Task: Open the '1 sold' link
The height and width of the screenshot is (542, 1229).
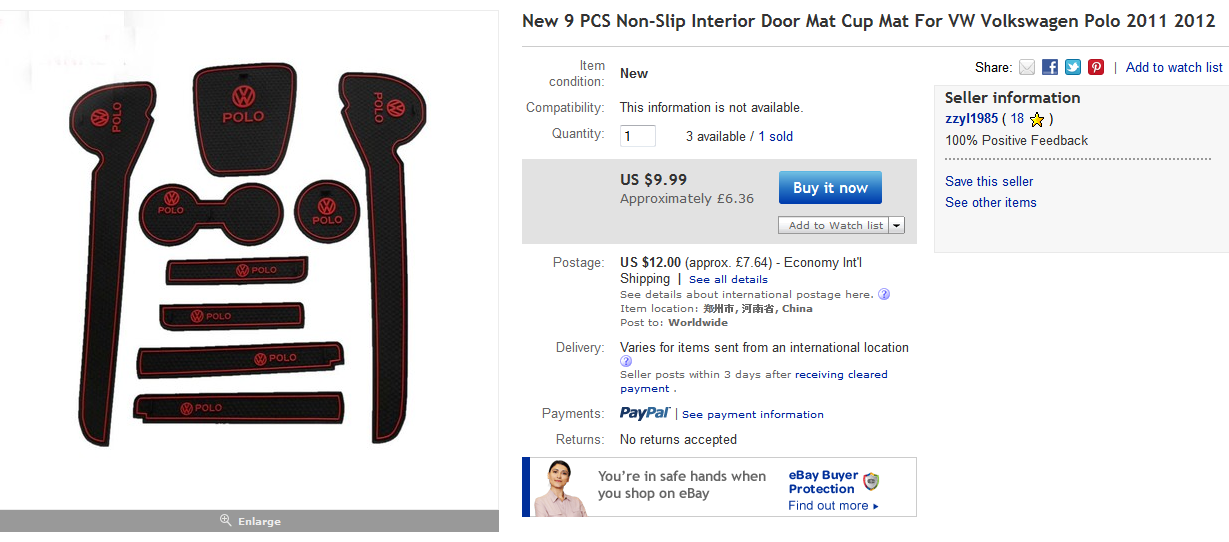Action: pyautogui.click(x=775, y=136)
